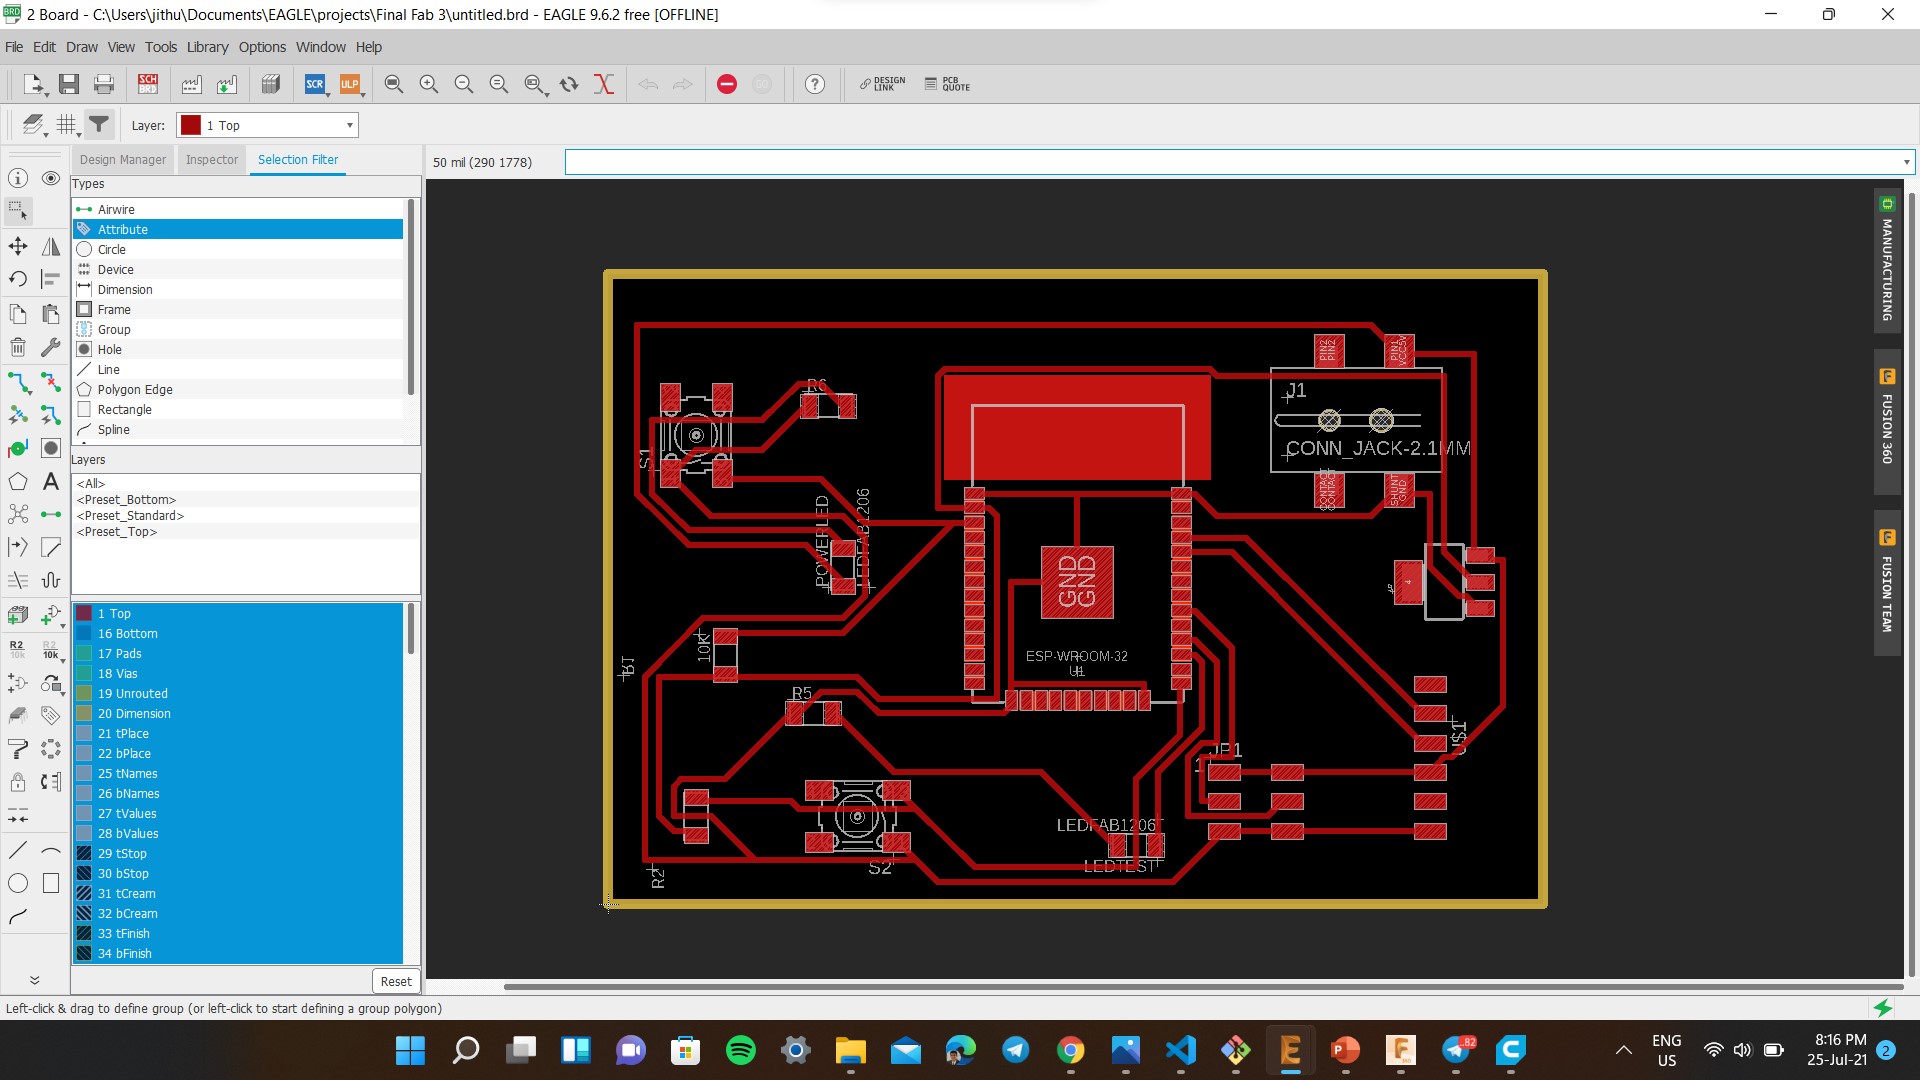Image resolution: width=1920 pixels, height=1080 pixels.
Task: Click the Save board icon
Action: [x=68, y=85]
